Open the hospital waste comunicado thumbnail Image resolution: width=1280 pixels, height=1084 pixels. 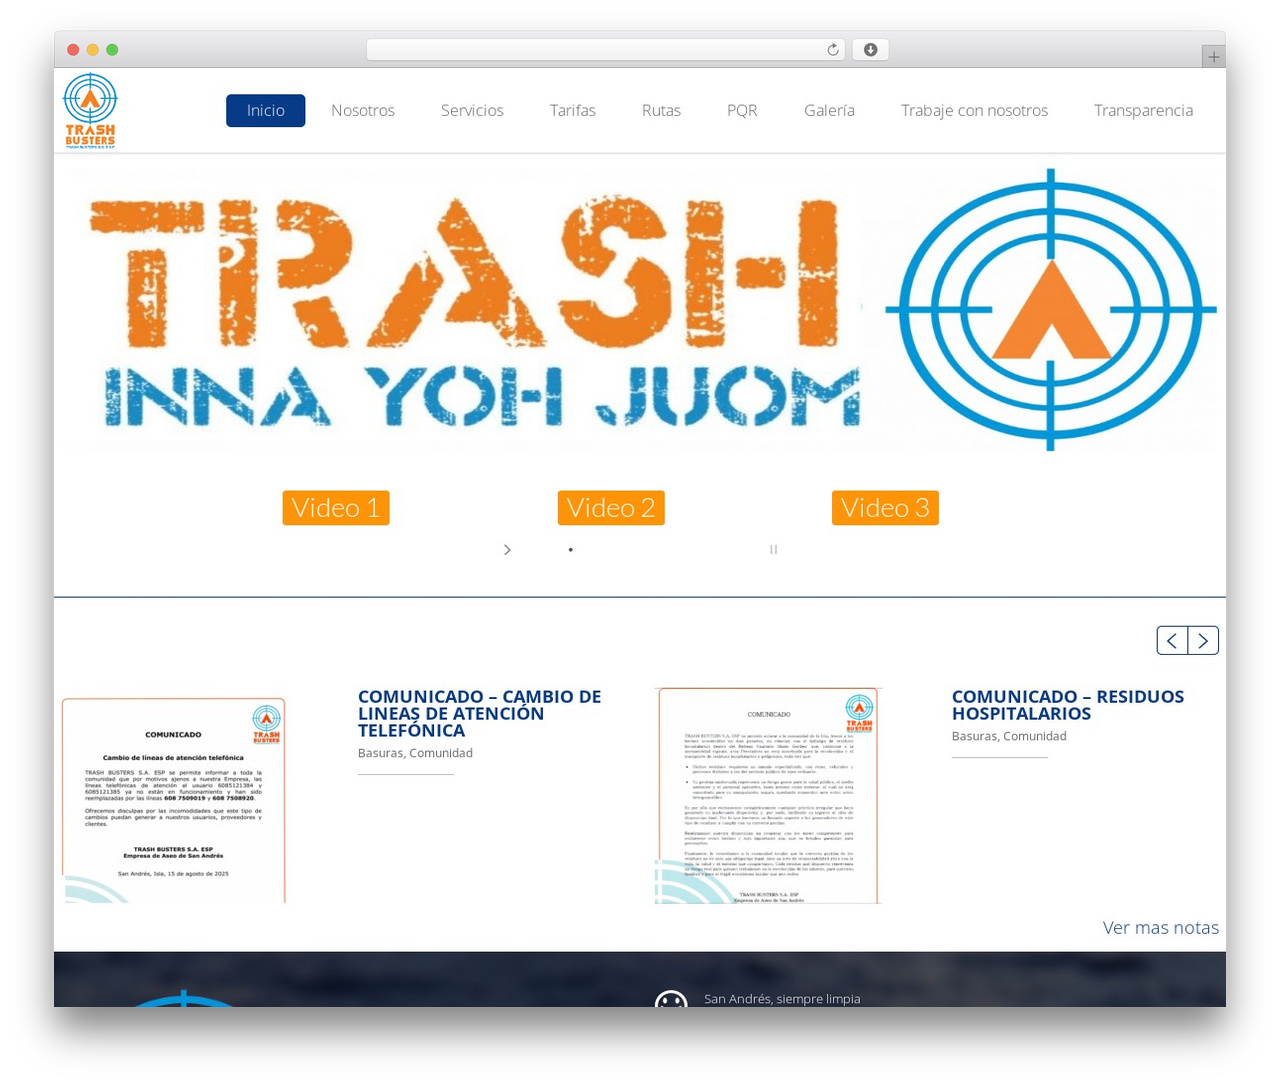768,796
